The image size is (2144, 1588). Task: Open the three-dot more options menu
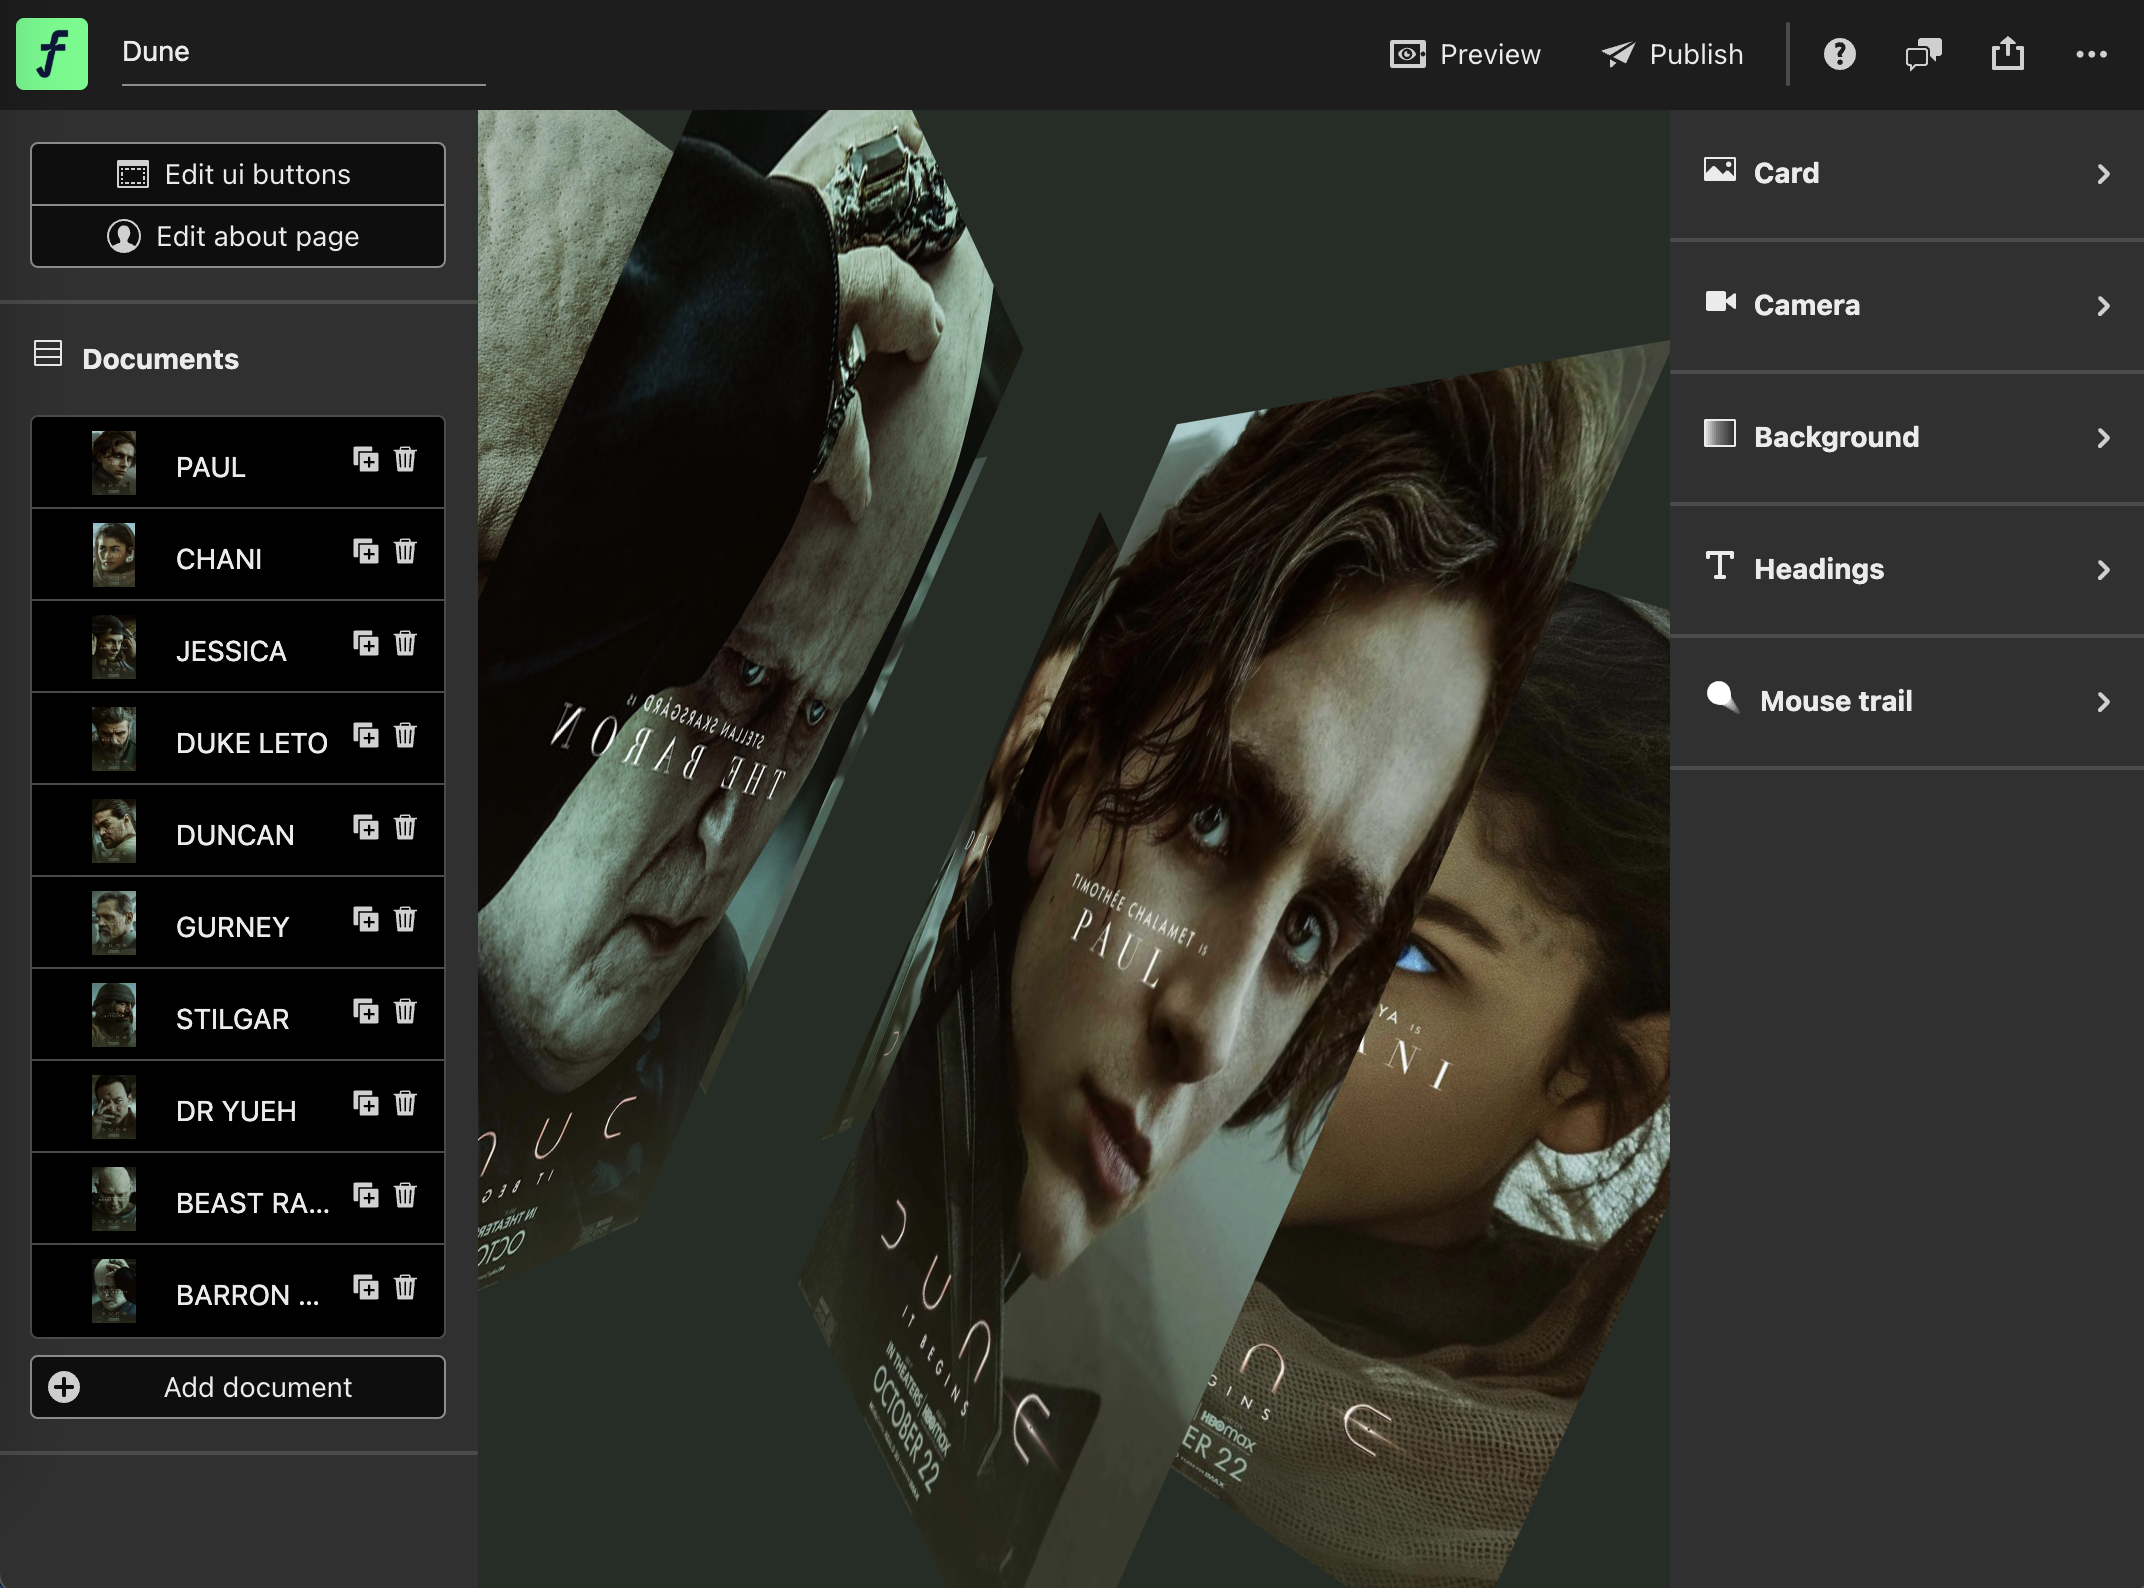pyautogui.click(x=2091, y=54)
